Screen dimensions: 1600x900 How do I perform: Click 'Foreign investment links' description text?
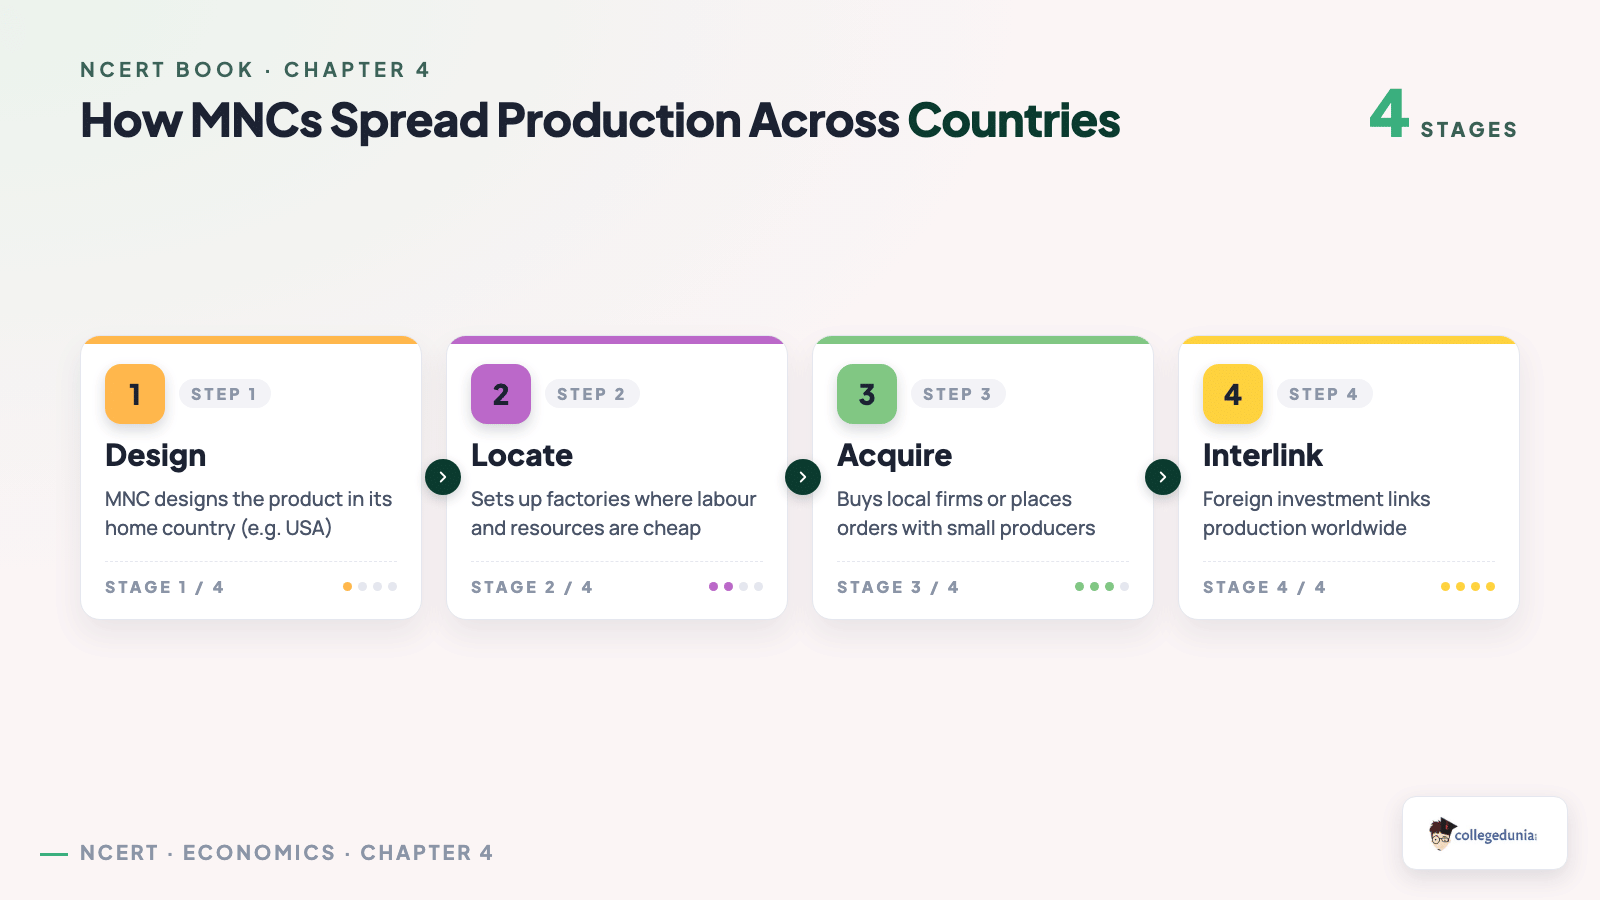click(x=1316, y=513)
